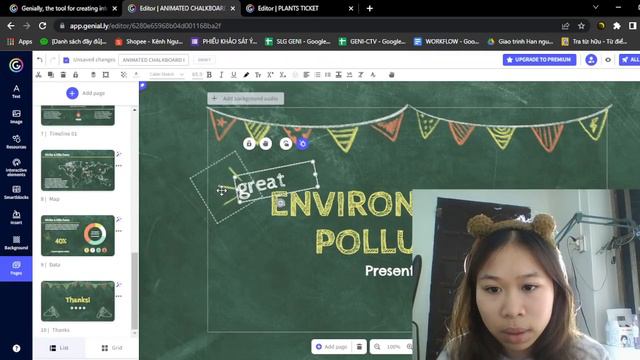The image size is (640, 360).
Task: Lock the selected element from the toolbar
Action: 76,75
